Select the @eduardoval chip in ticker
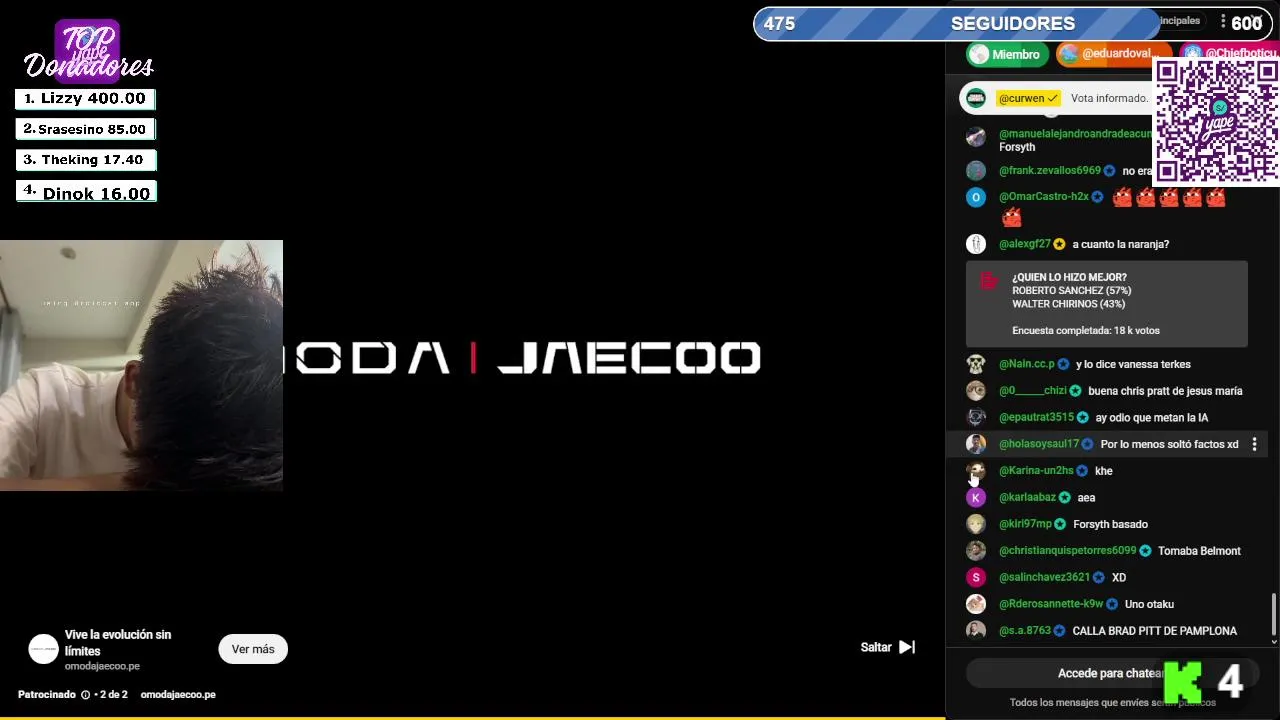This screenshot has width=1280, height=720. tap(1112, 54)
